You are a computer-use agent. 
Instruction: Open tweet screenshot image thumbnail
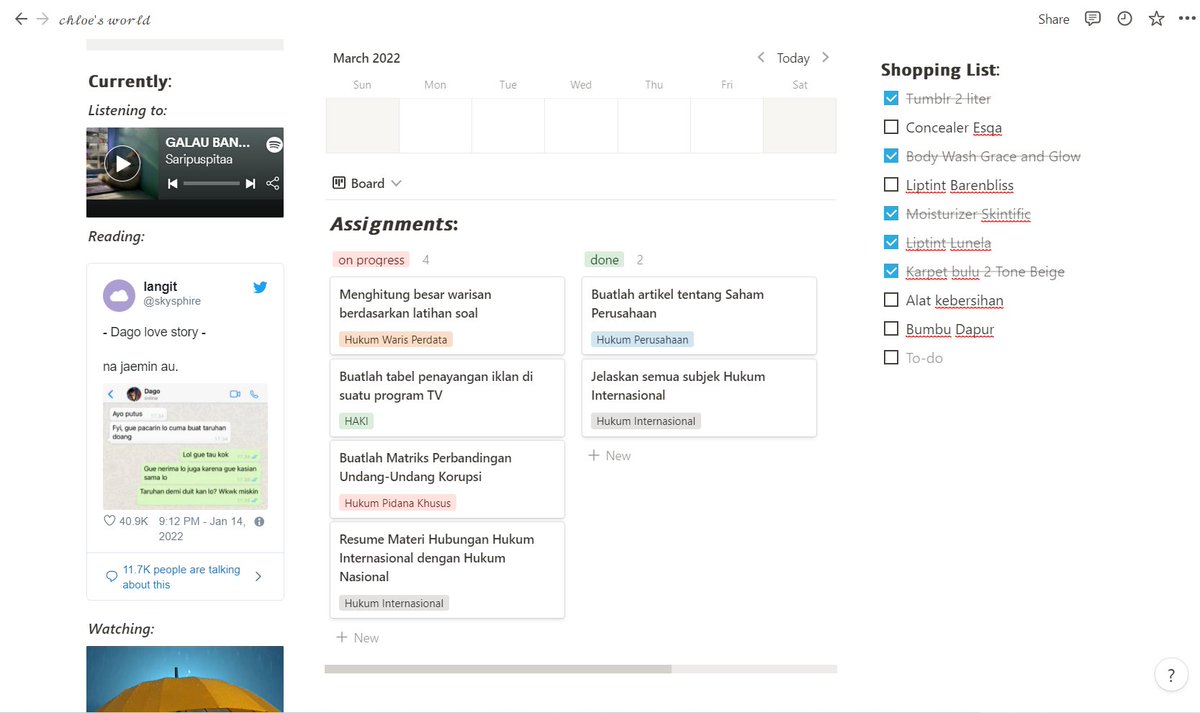(x=185, y=446)
